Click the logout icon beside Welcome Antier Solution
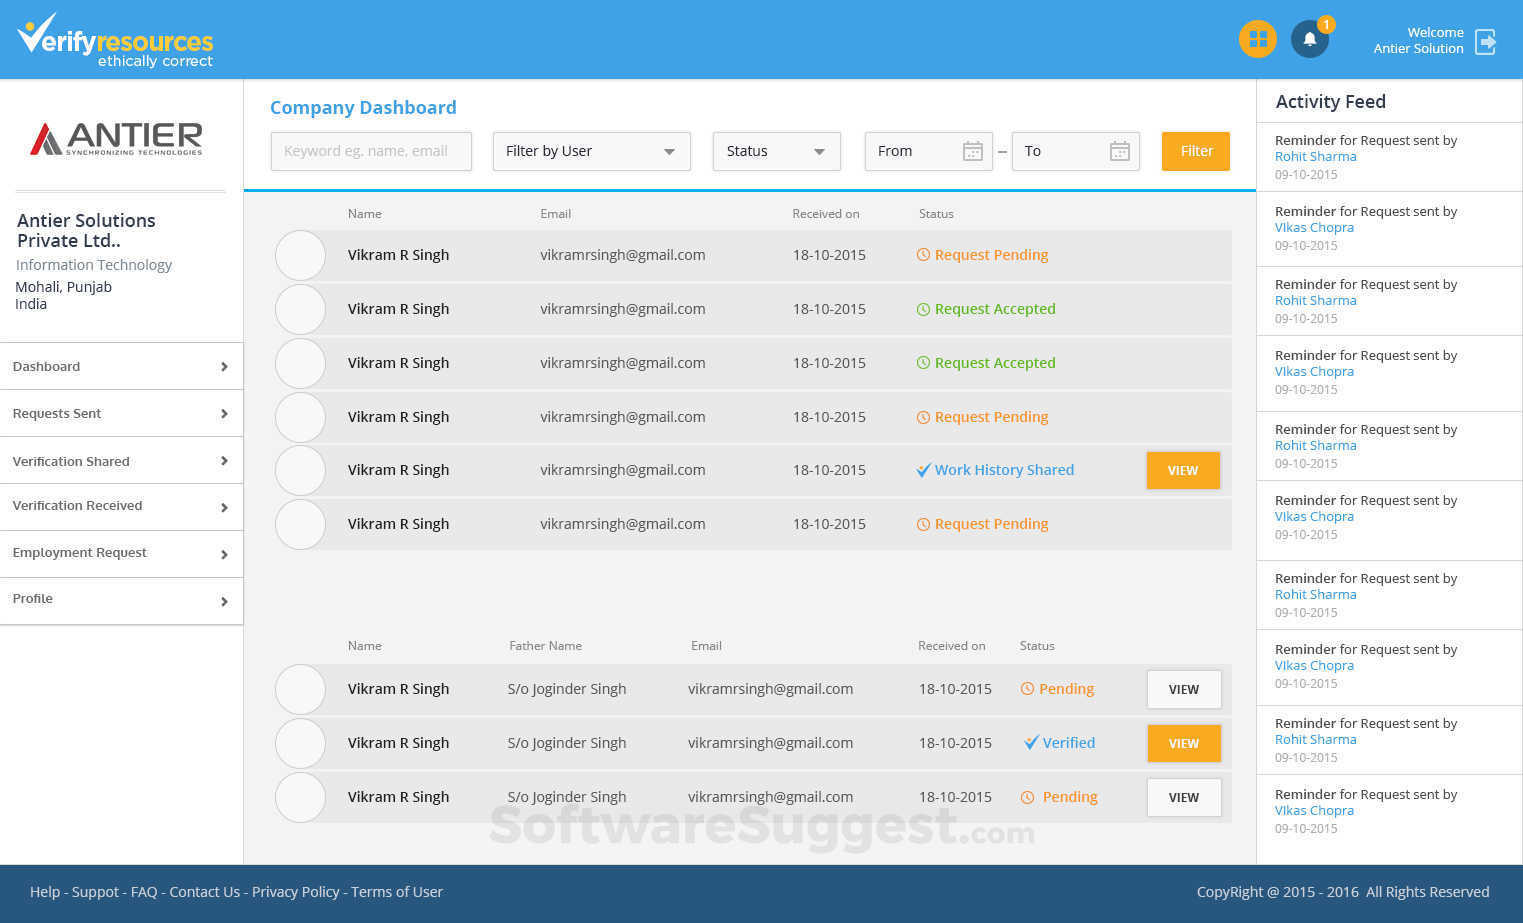This screenshot has width=1523, height=923. pyautogui.click(x=1486, y=43)
